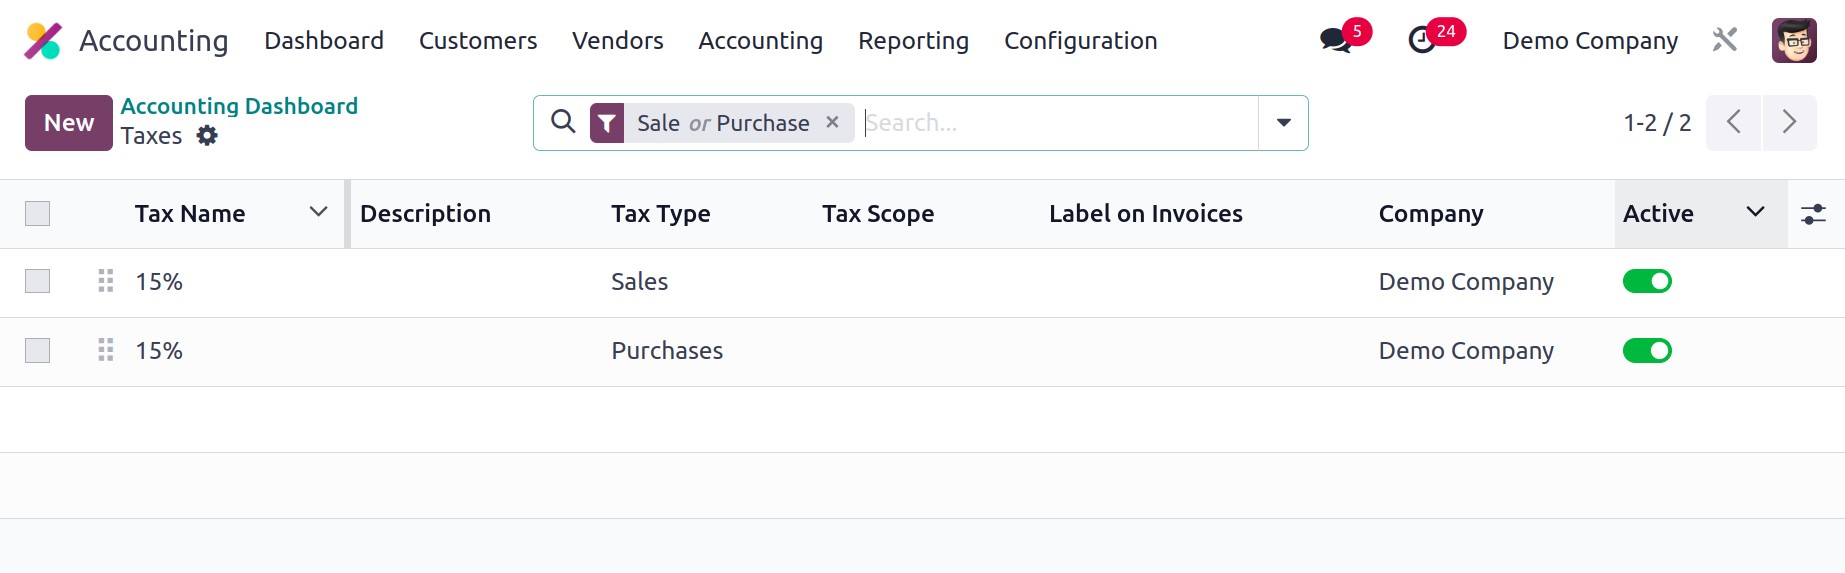This screenshot has height=573, width=1845.
Task: Open the Configuration menu
Action: pyautogui.click(x=1081, y=41)
